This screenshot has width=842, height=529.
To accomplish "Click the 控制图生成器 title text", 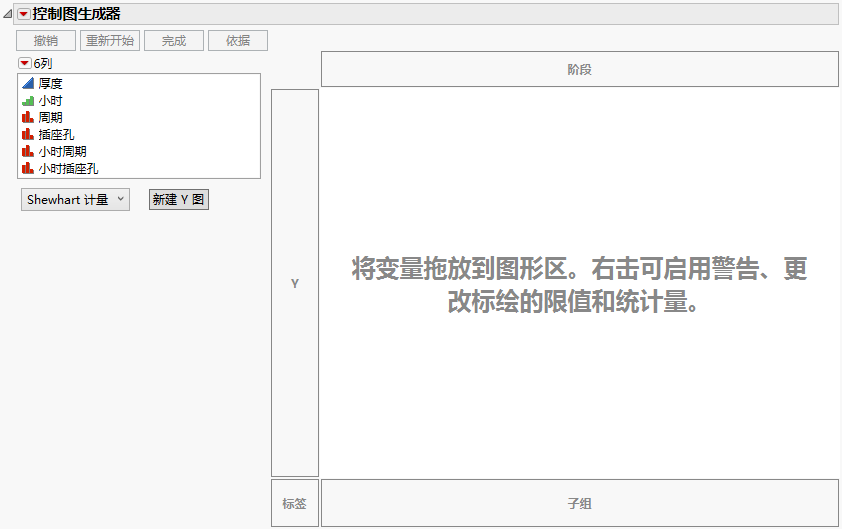I will 76,14.
